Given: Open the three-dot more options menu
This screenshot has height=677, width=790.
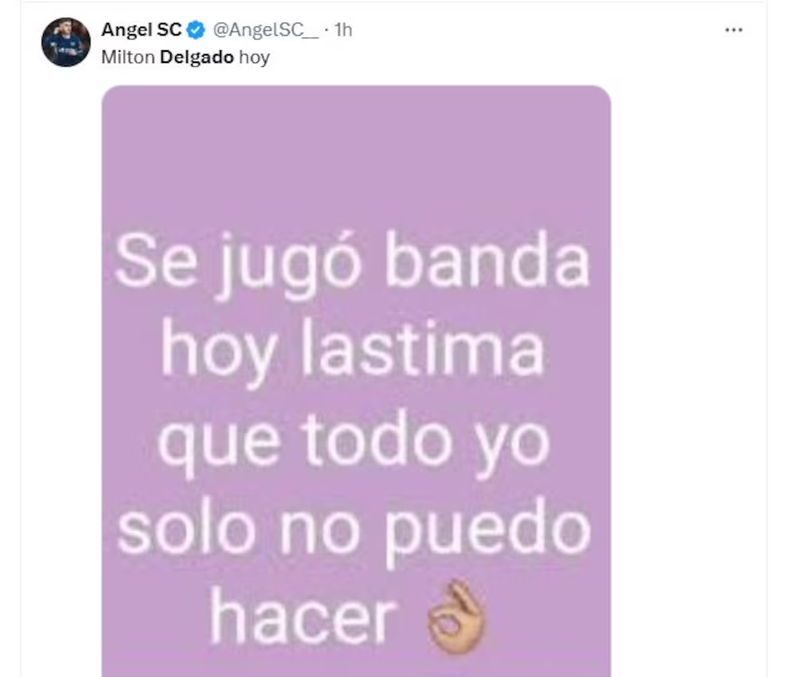Looking at the screenshot, I should pyautogui.click(x=734, y=30).
